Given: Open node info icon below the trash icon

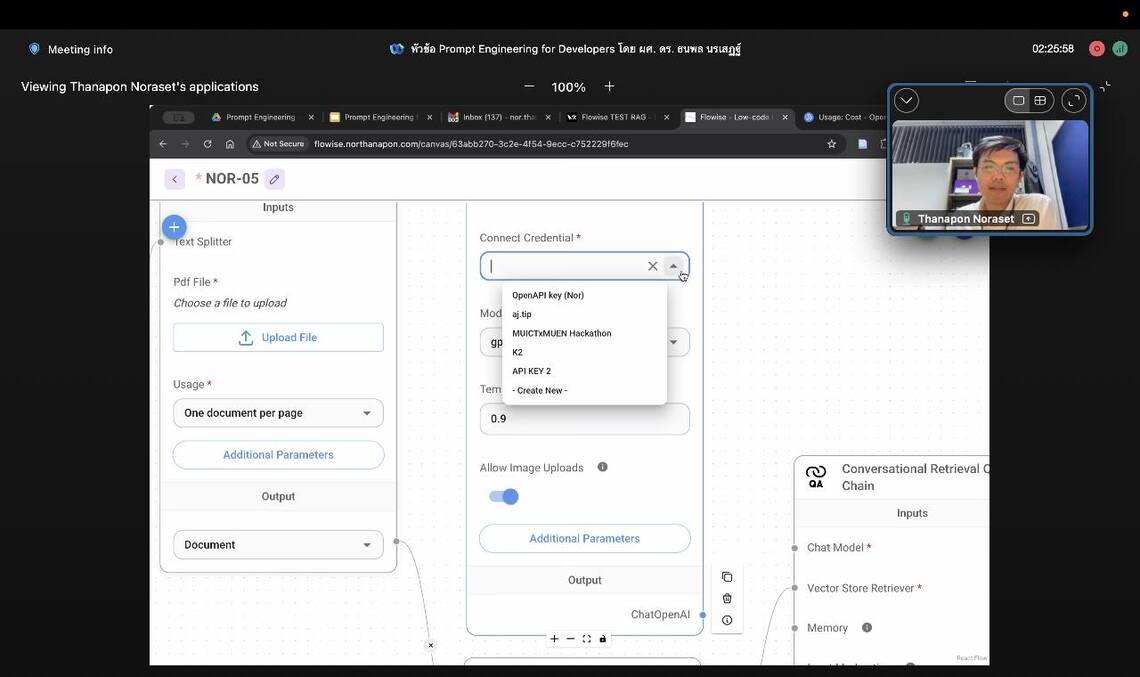Looking at the screenshot, I should point(727,620).
